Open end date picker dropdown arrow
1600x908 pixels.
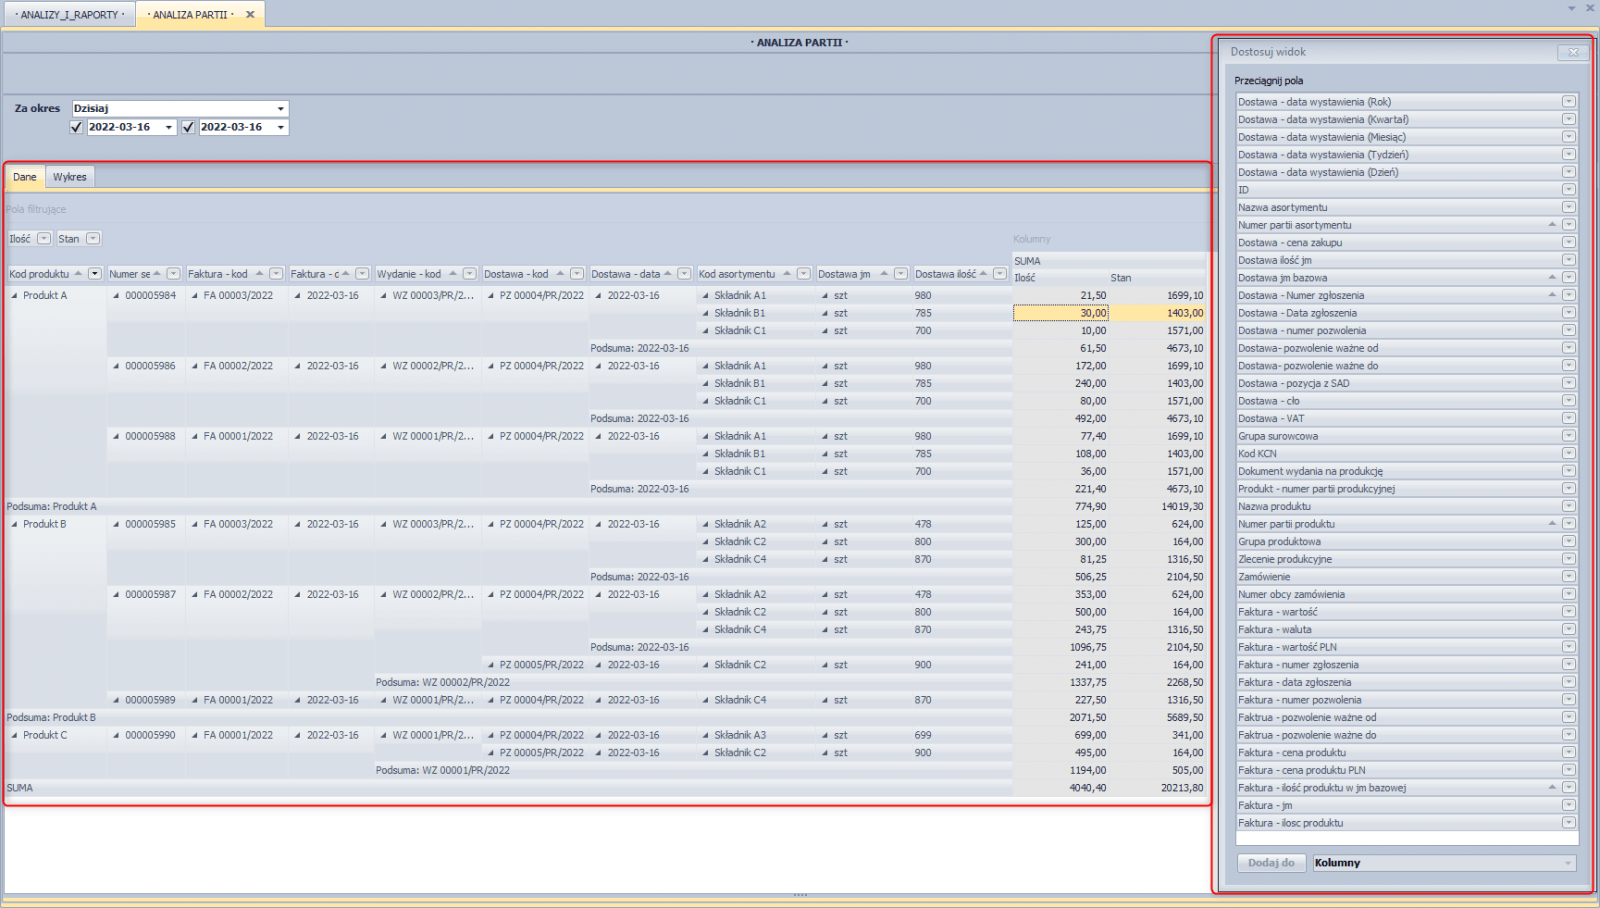click(281, 127)
